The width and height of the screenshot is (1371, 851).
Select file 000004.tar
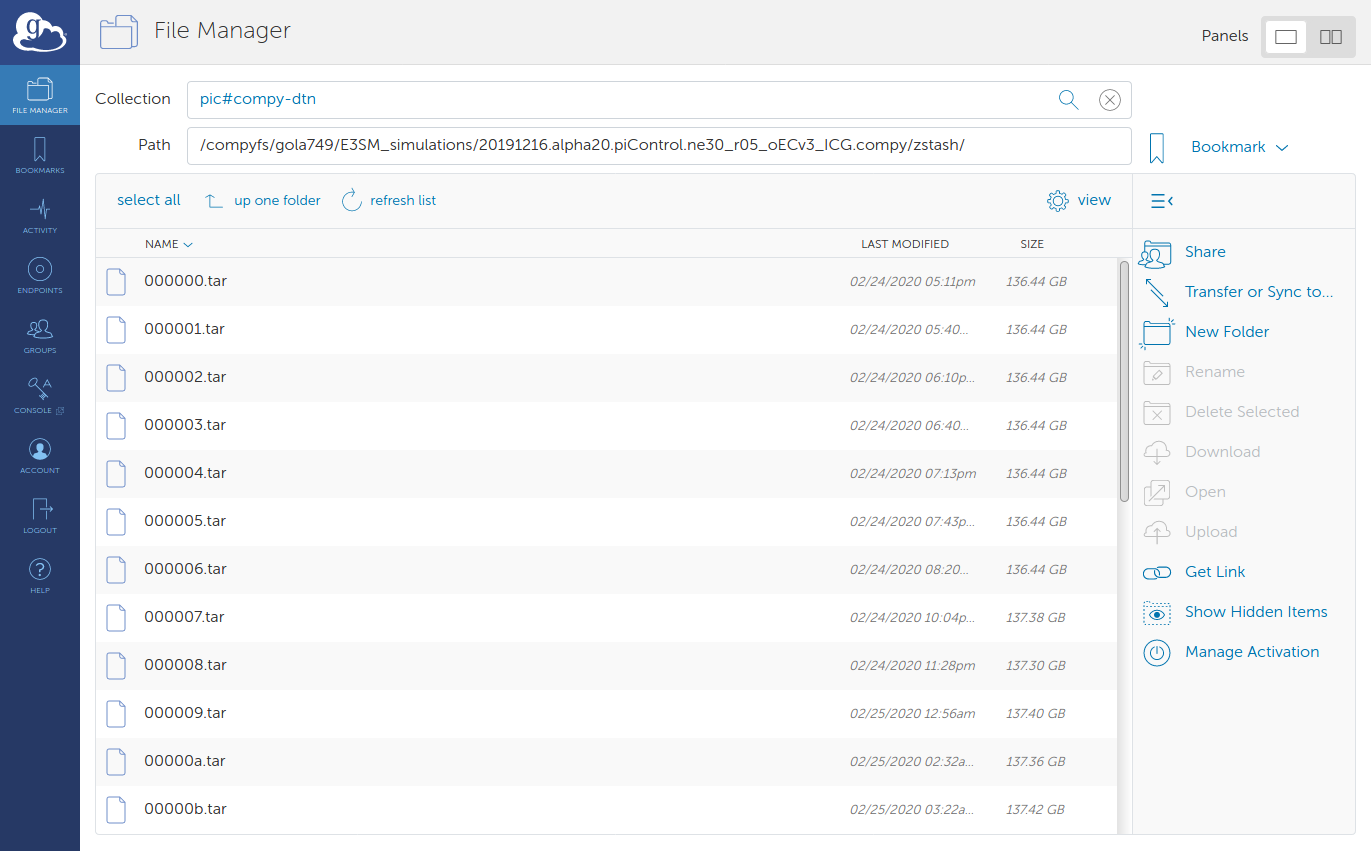[x=606, y=474]
